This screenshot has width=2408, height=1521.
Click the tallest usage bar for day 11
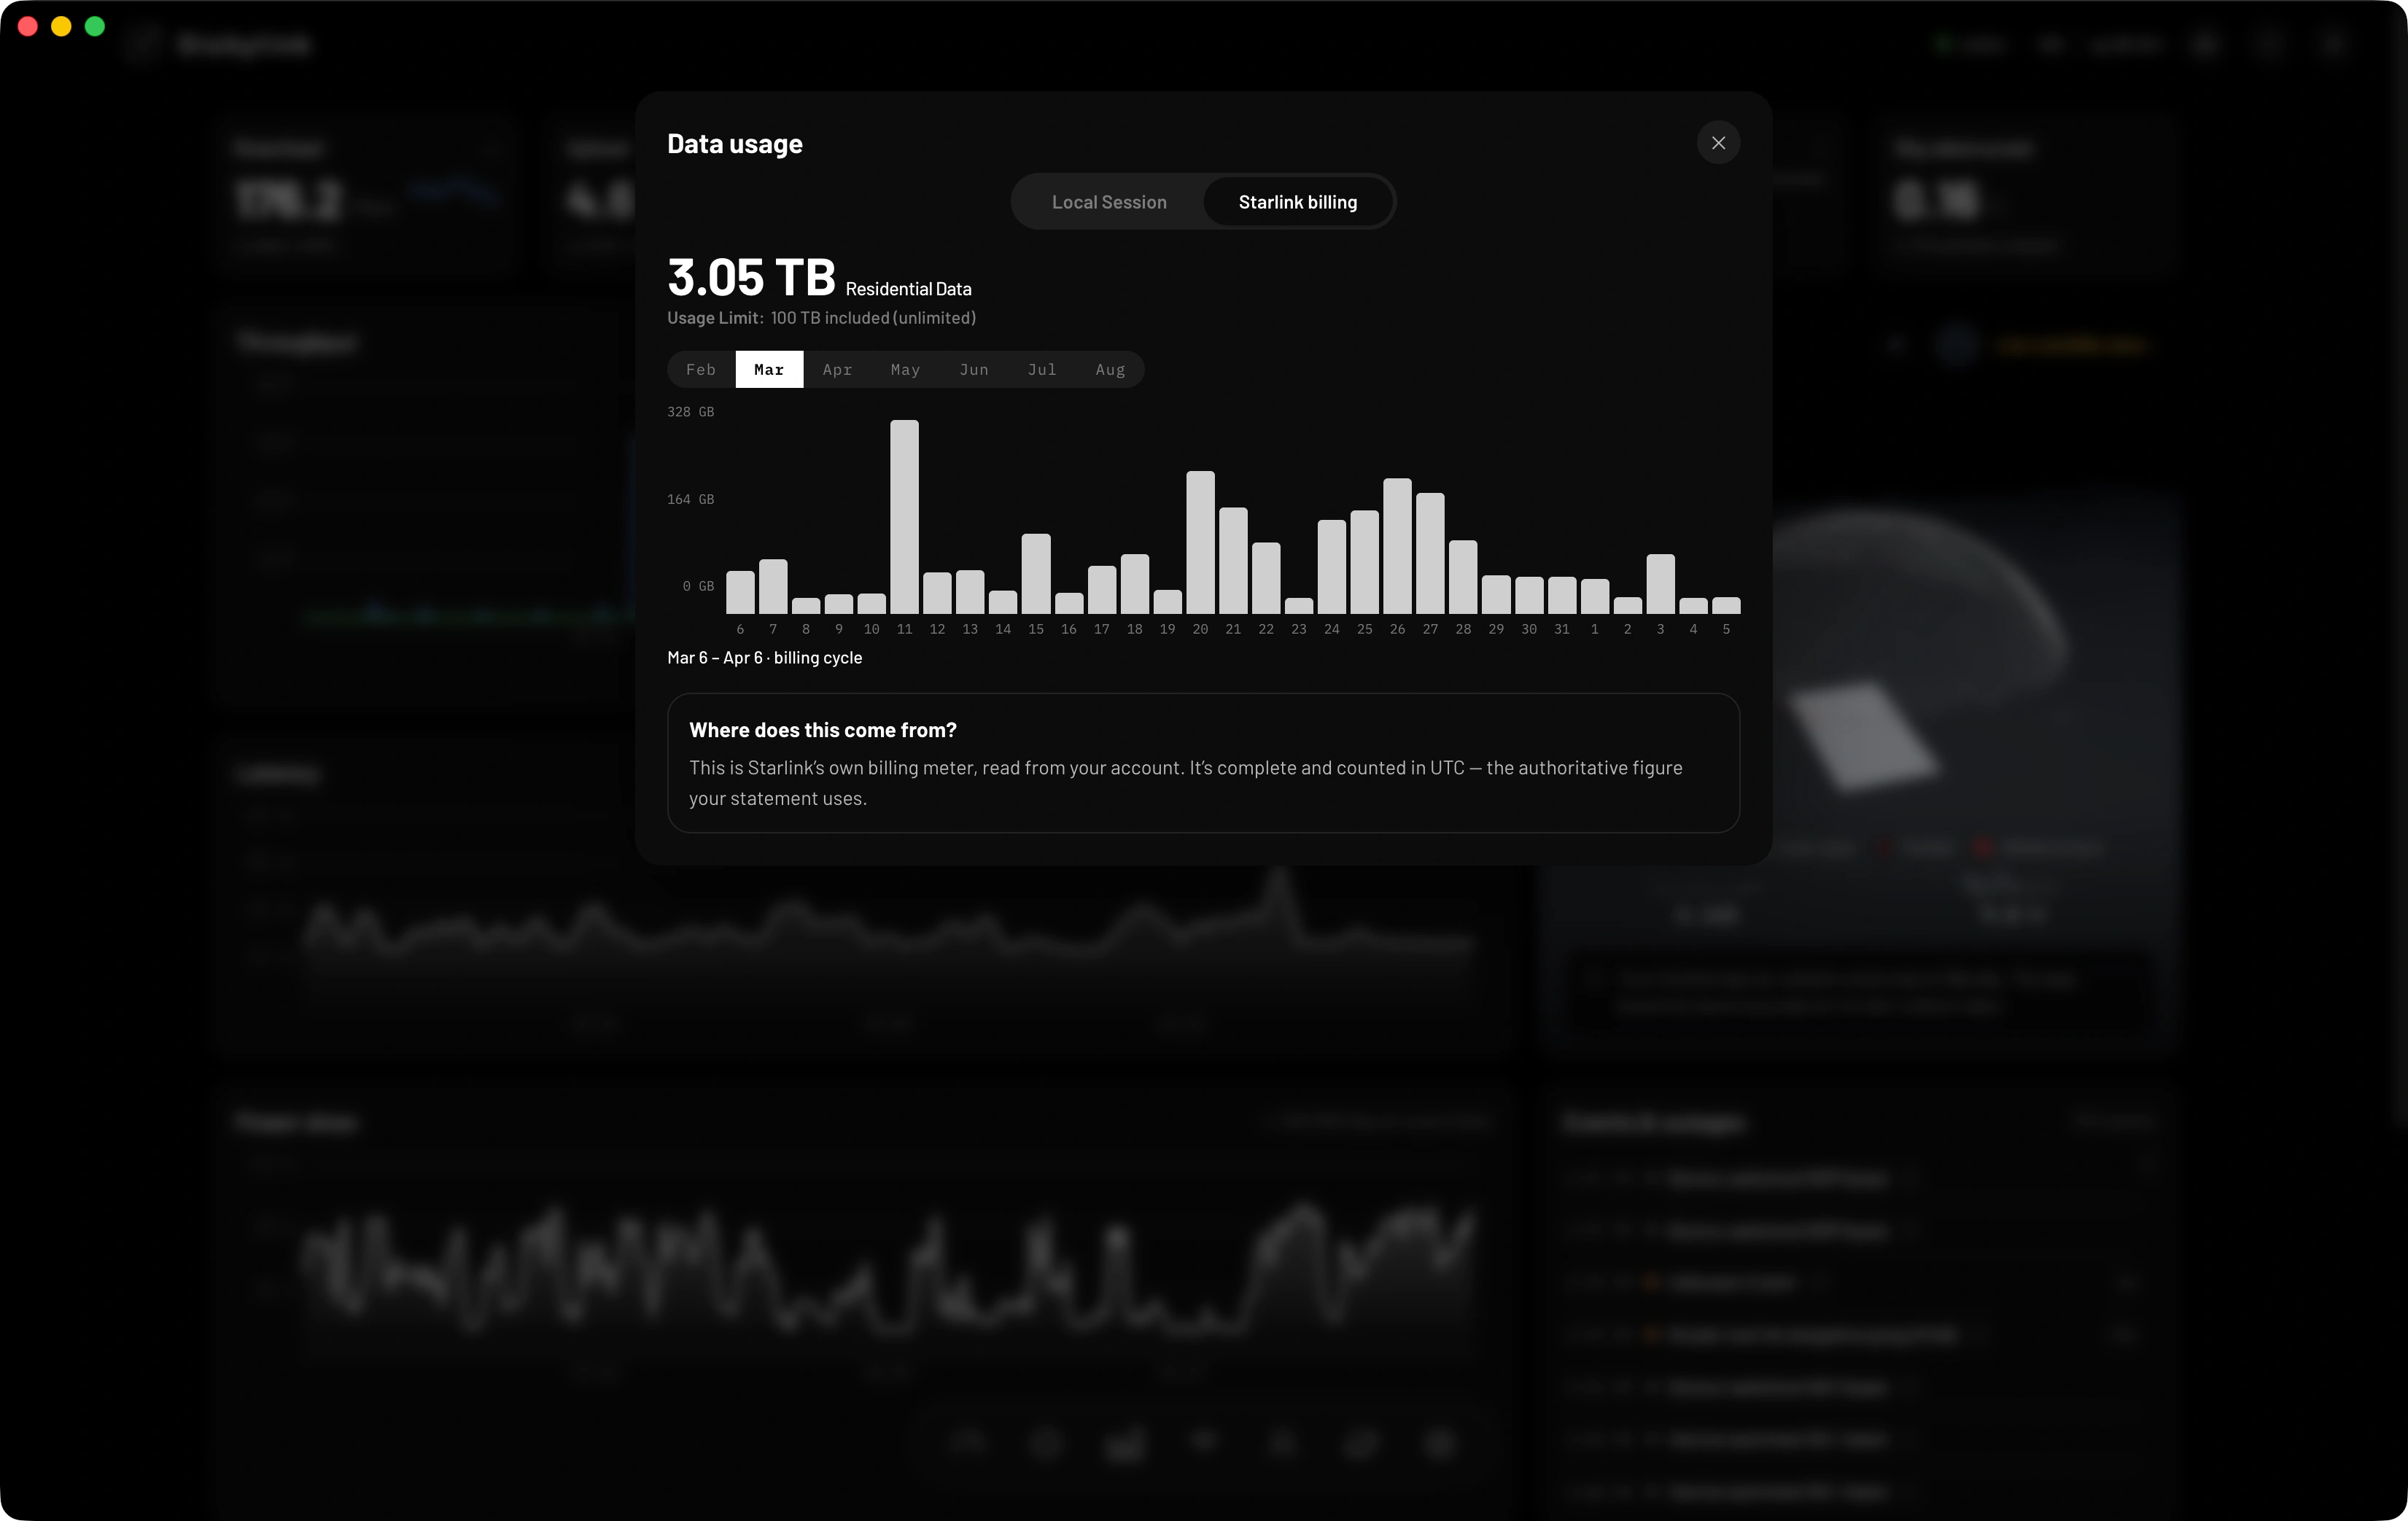click(904, 516)
